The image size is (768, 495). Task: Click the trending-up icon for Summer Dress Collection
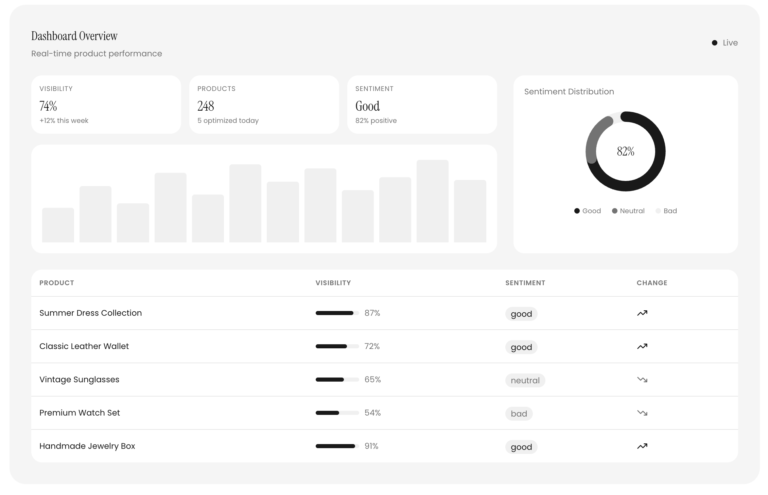point(642,313)
